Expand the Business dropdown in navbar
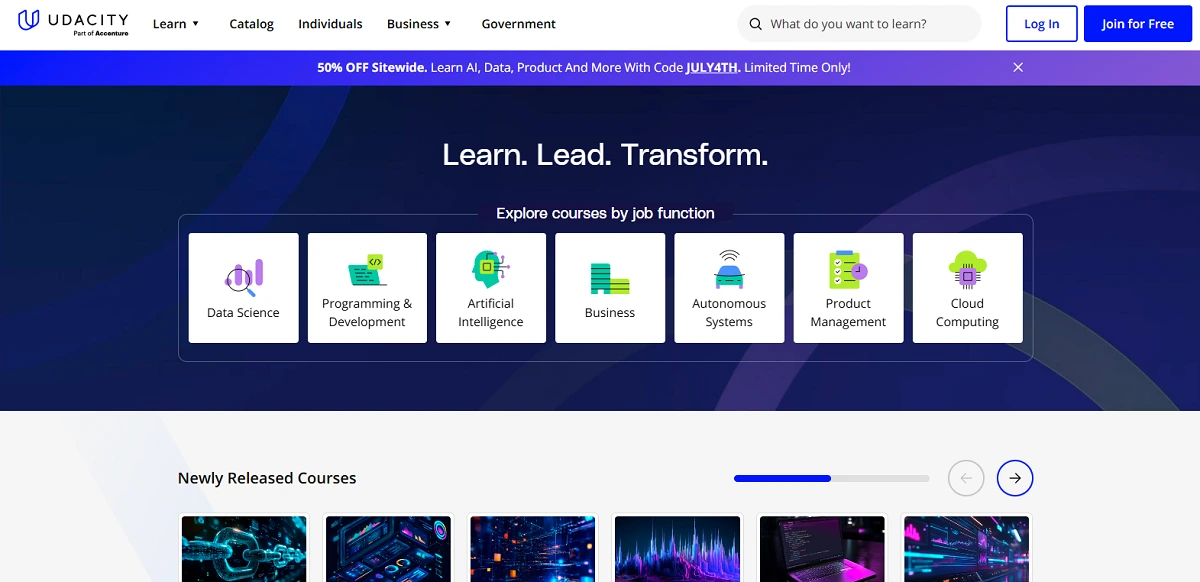The image size is (1200, 582). 419,24
